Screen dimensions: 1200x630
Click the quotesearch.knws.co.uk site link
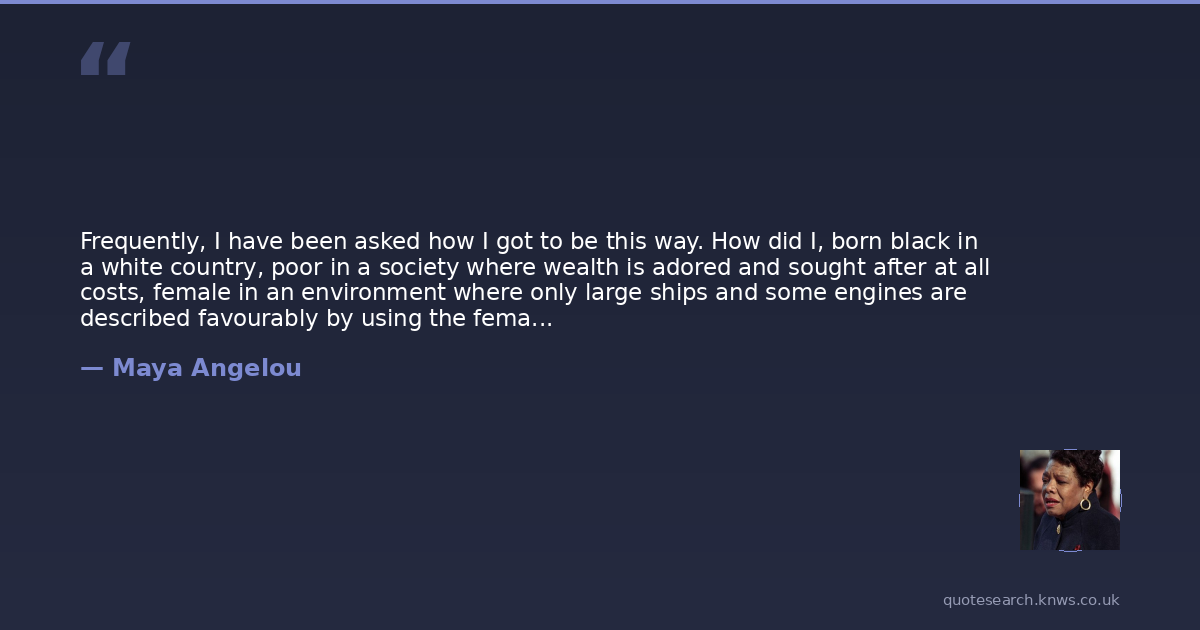1030,600
